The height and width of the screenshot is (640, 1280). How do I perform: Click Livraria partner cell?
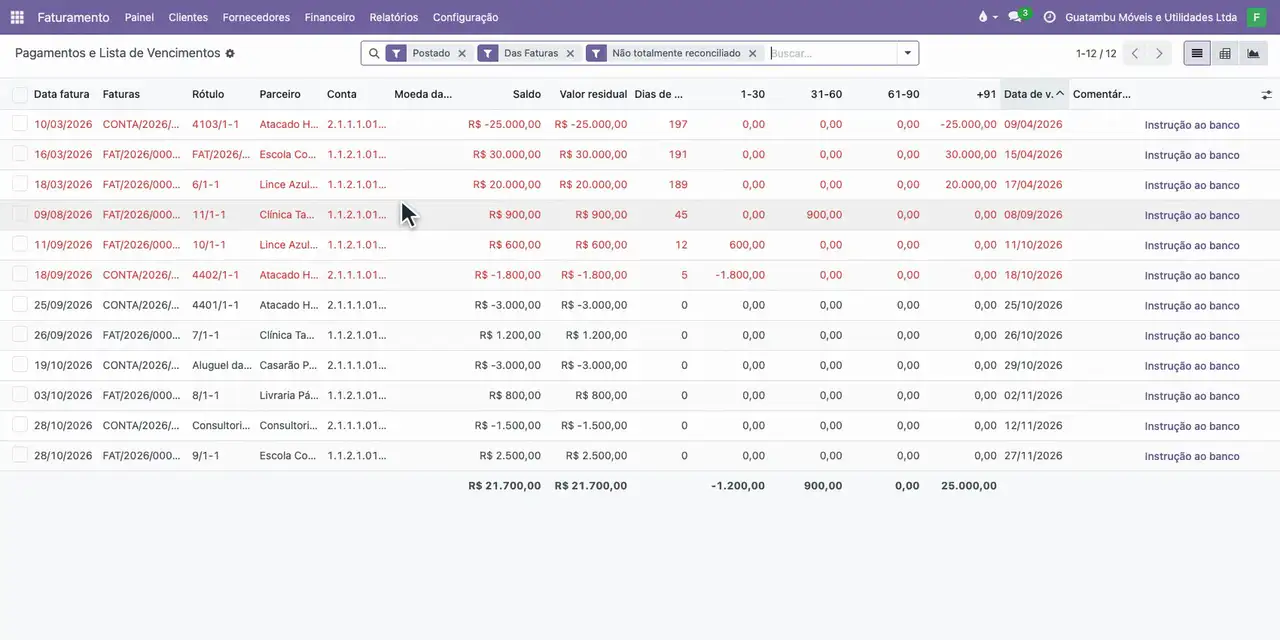click(289, 395)
